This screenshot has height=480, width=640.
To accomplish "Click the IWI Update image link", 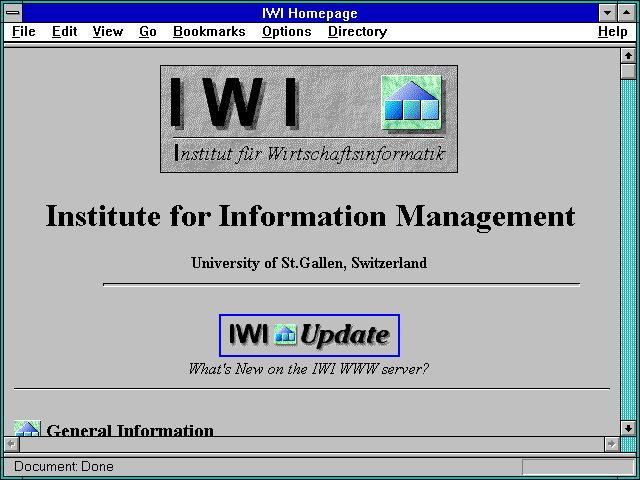I will [309, 335].
